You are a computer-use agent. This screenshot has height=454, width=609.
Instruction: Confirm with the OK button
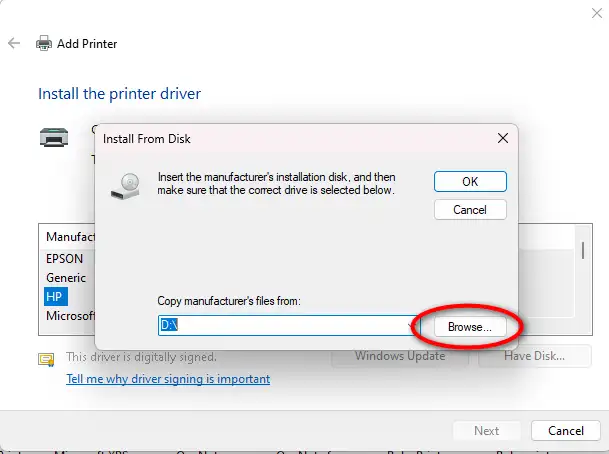470,181
